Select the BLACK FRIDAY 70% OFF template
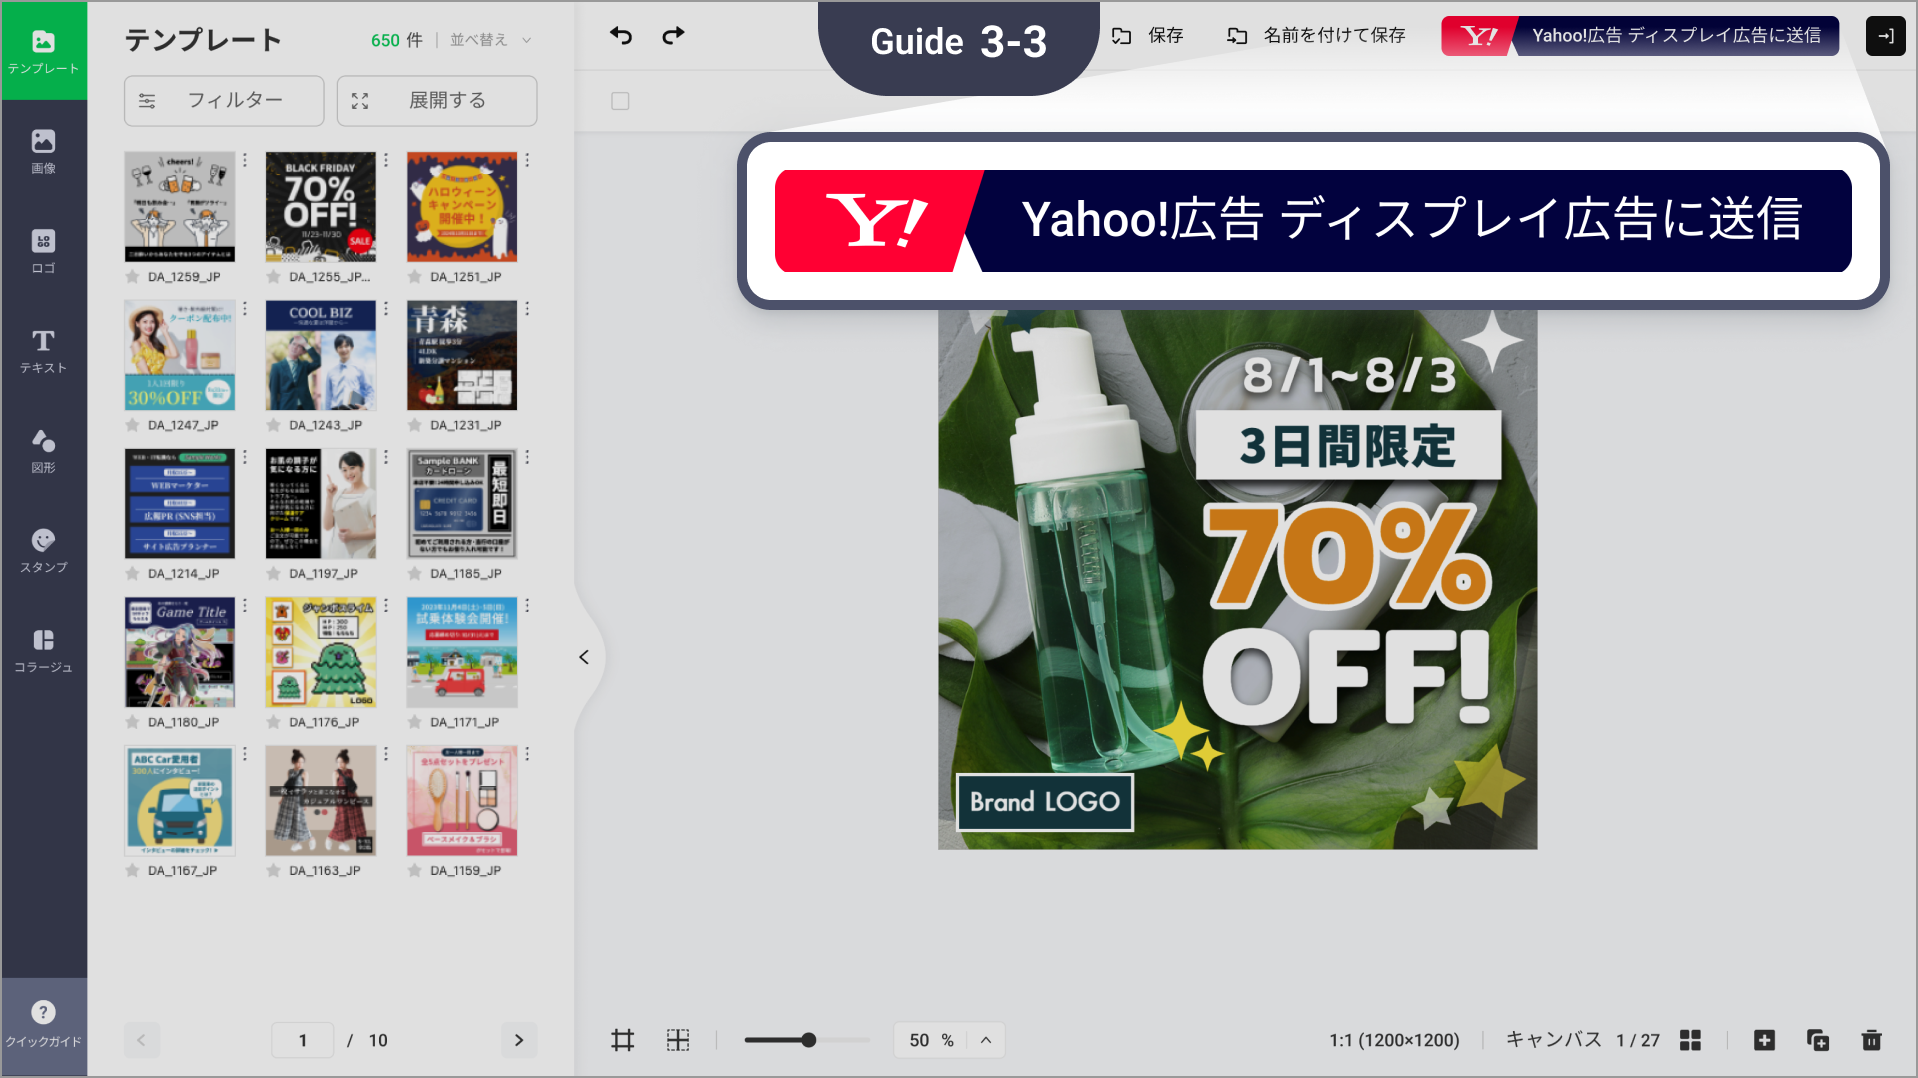 [x=320, y=207]
